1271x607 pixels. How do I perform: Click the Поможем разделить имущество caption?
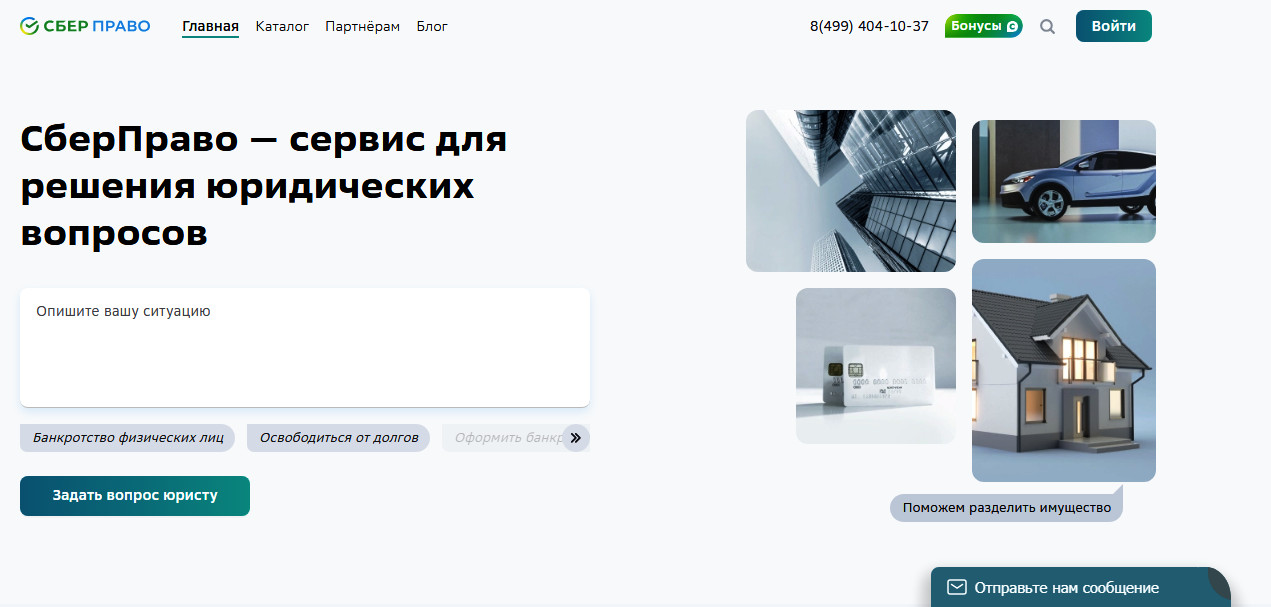coord(1007,508)
